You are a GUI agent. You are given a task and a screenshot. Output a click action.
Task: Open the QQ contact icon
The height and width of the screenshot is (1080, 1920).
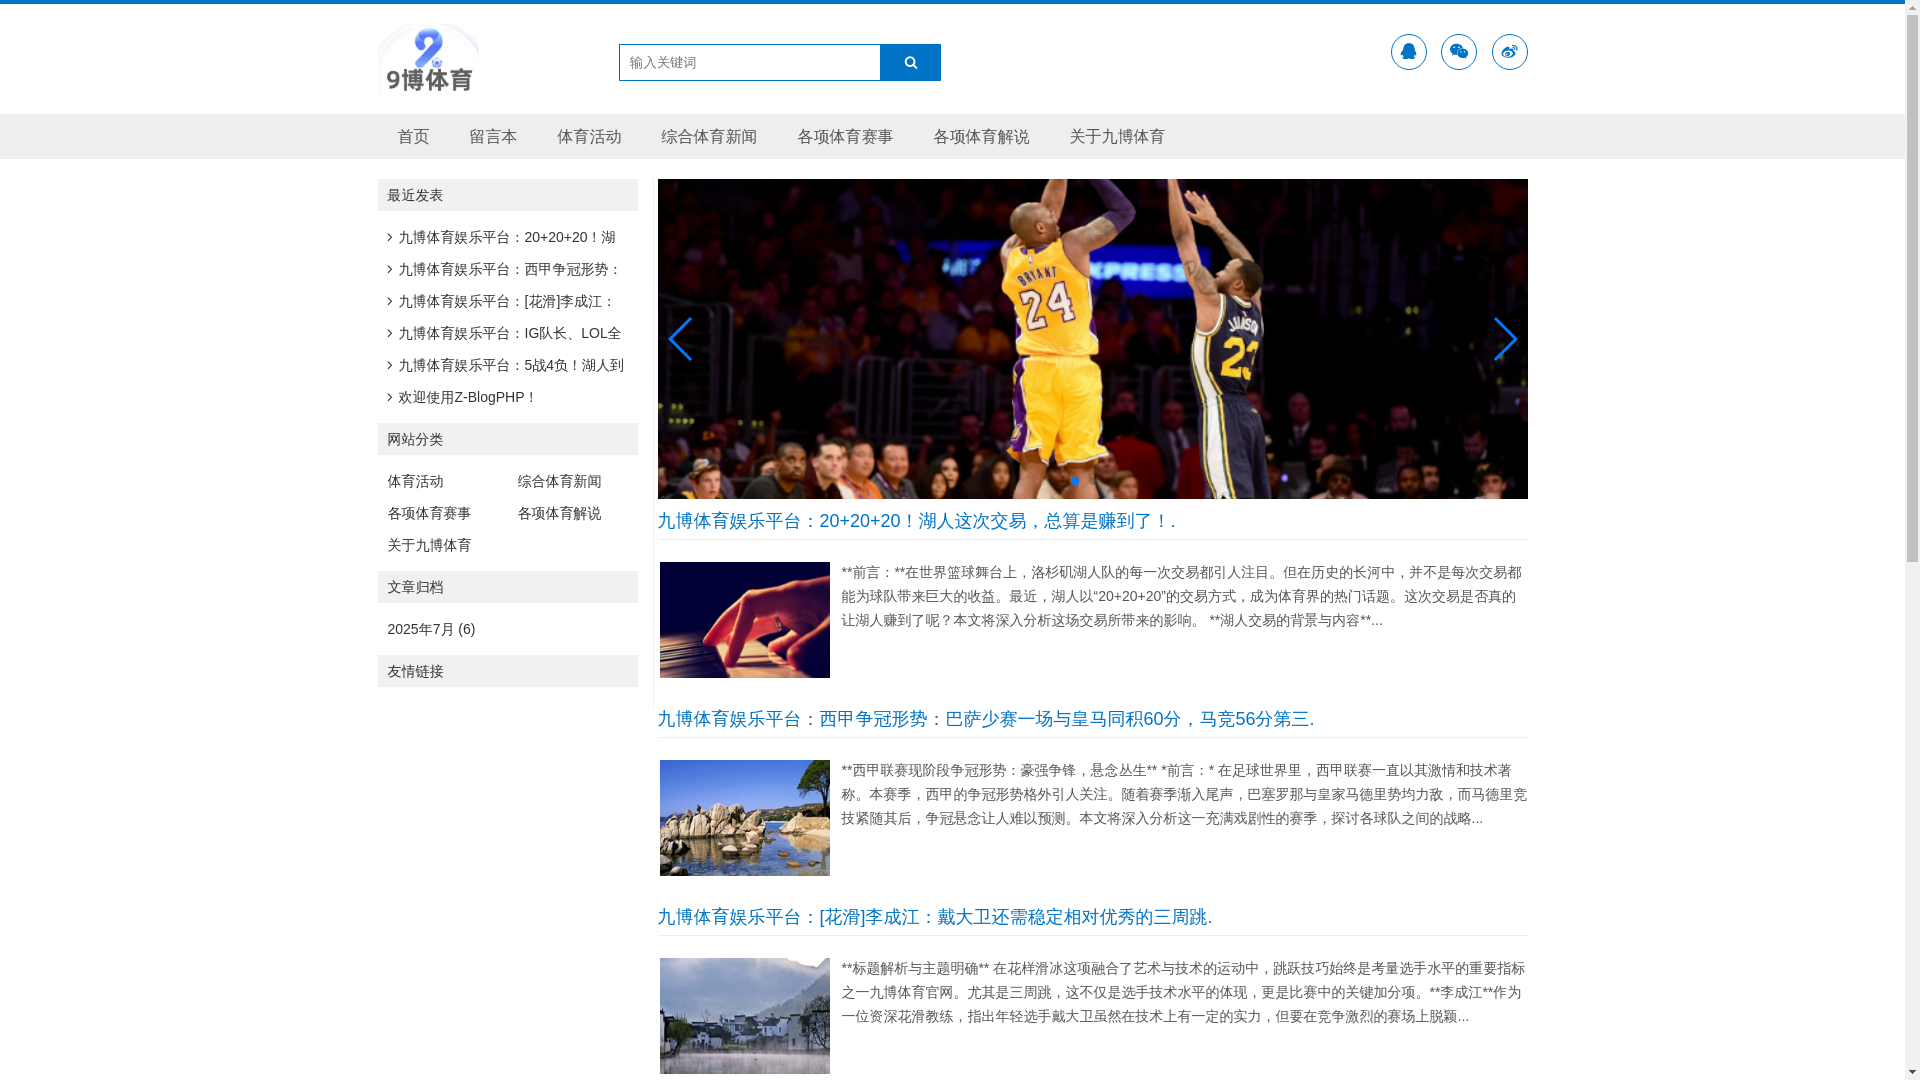(x=1408, y=52)
